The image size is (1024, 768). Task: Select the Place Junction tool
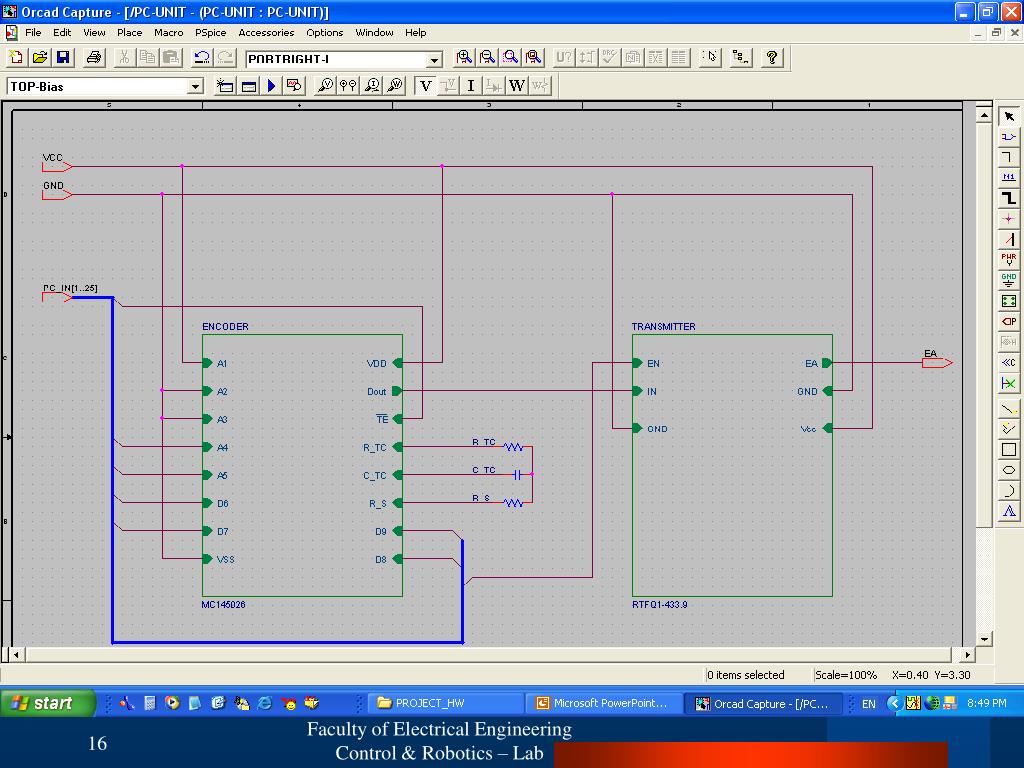coord(1009,218)
